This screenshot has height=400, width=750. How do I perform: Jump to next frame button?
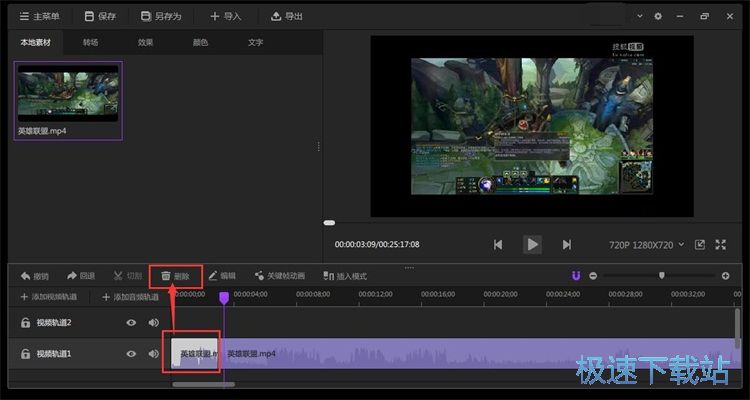(x=567, y=245)
